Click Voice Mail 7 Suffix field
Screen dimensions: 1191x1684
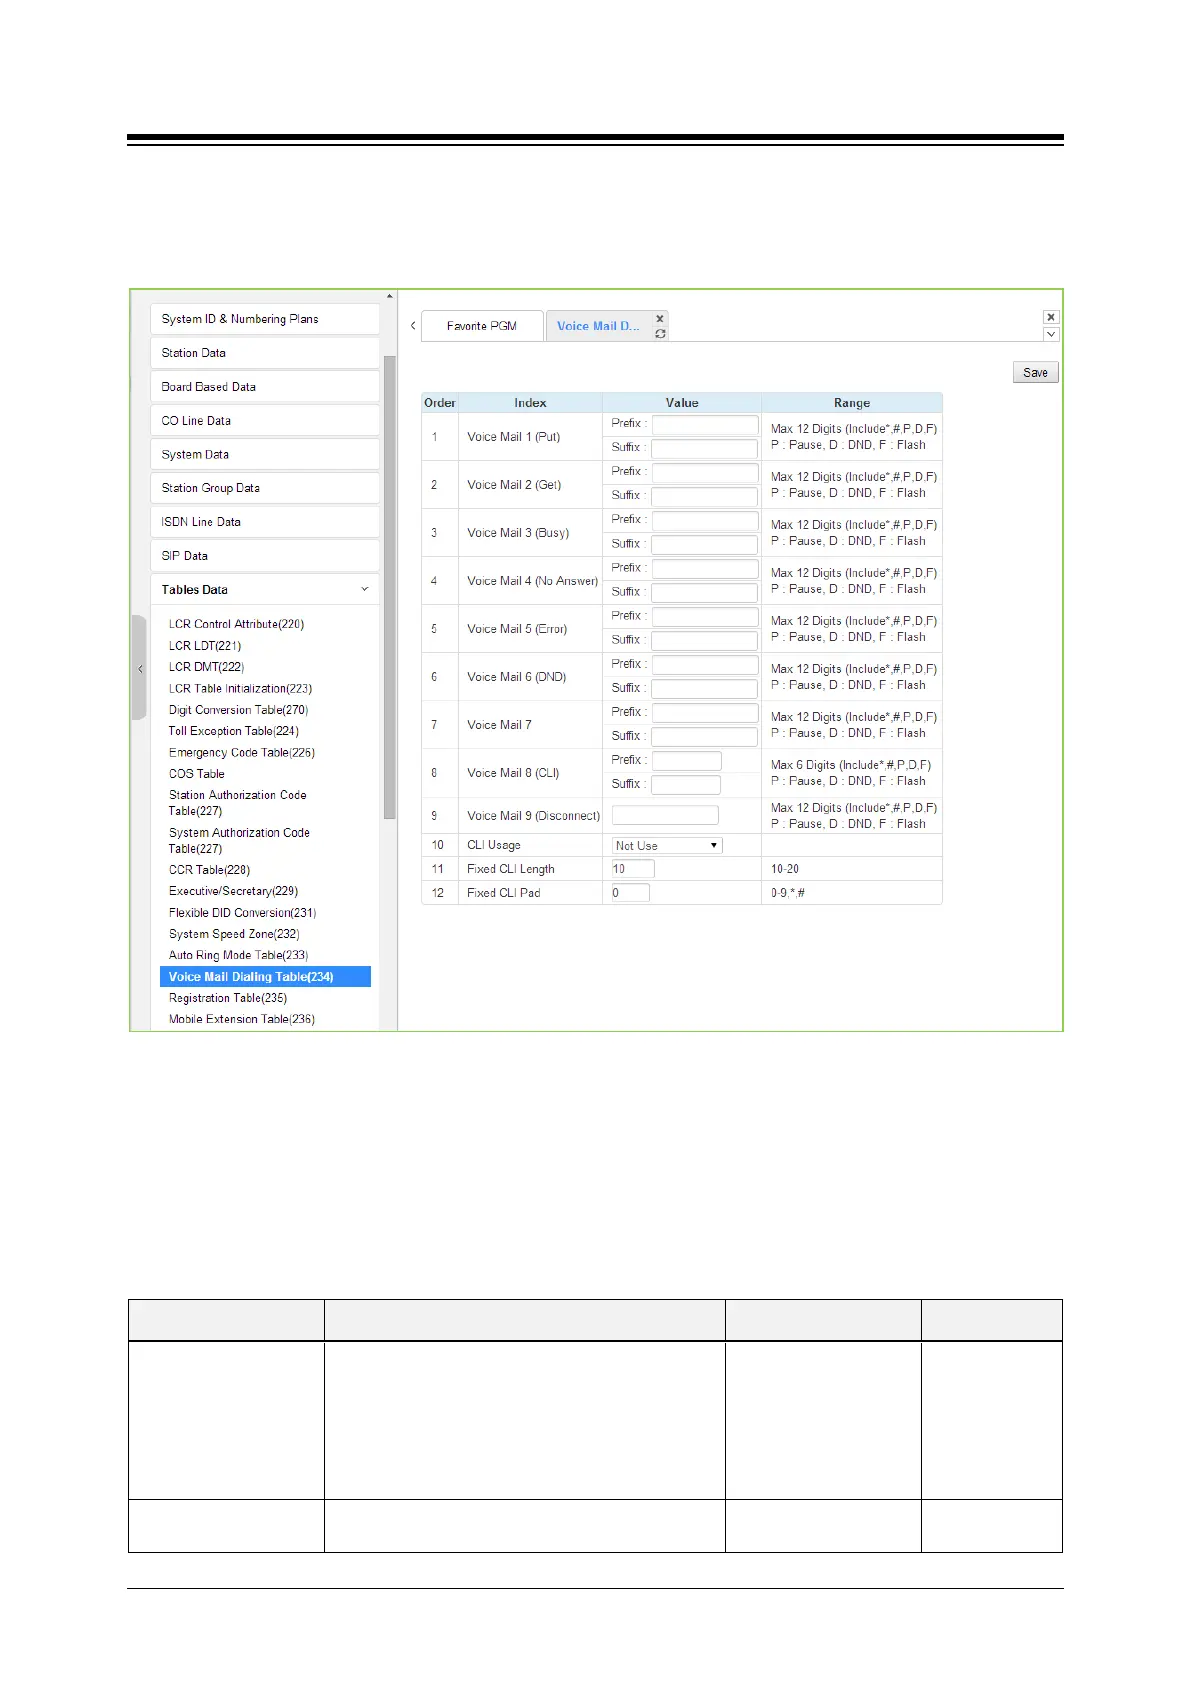(x=704, y=736)
